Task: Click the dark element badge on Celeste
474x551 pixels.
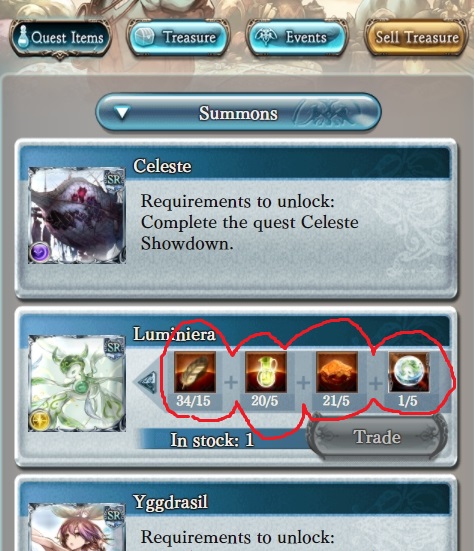Action: tap(39, 252)
